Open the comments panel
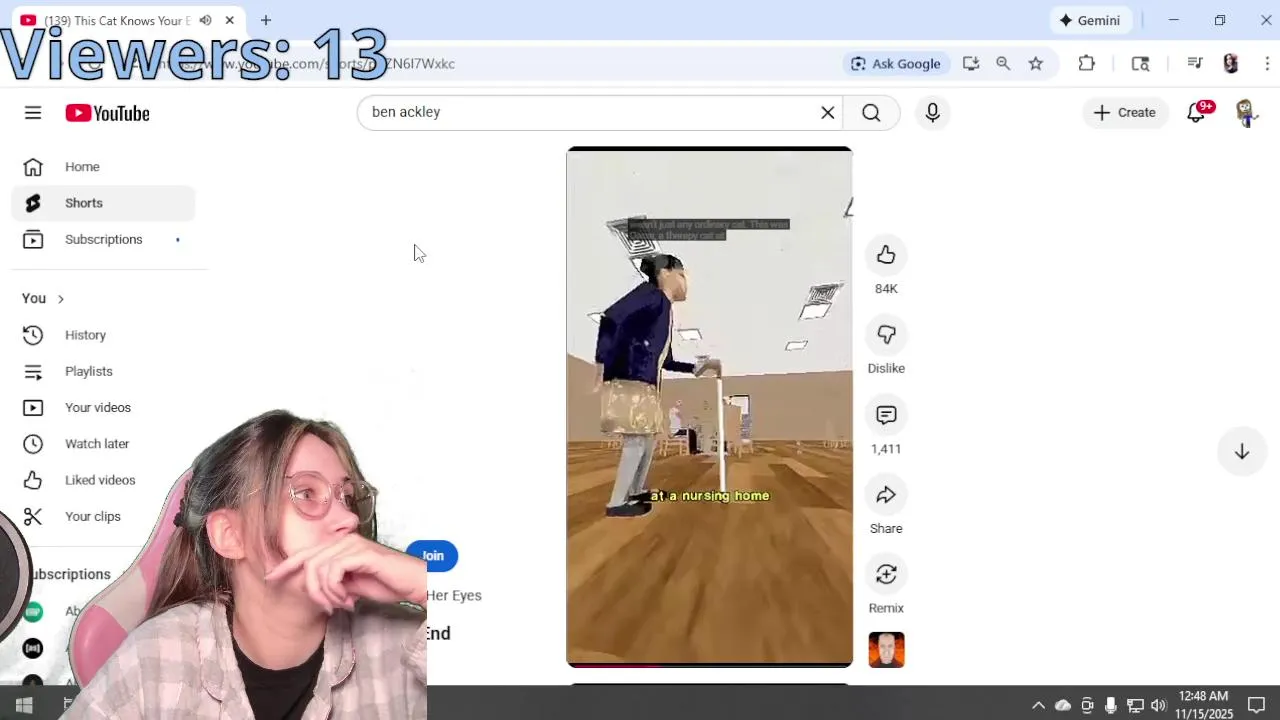The image size is (1280, 720). click(x=886, y=415)
